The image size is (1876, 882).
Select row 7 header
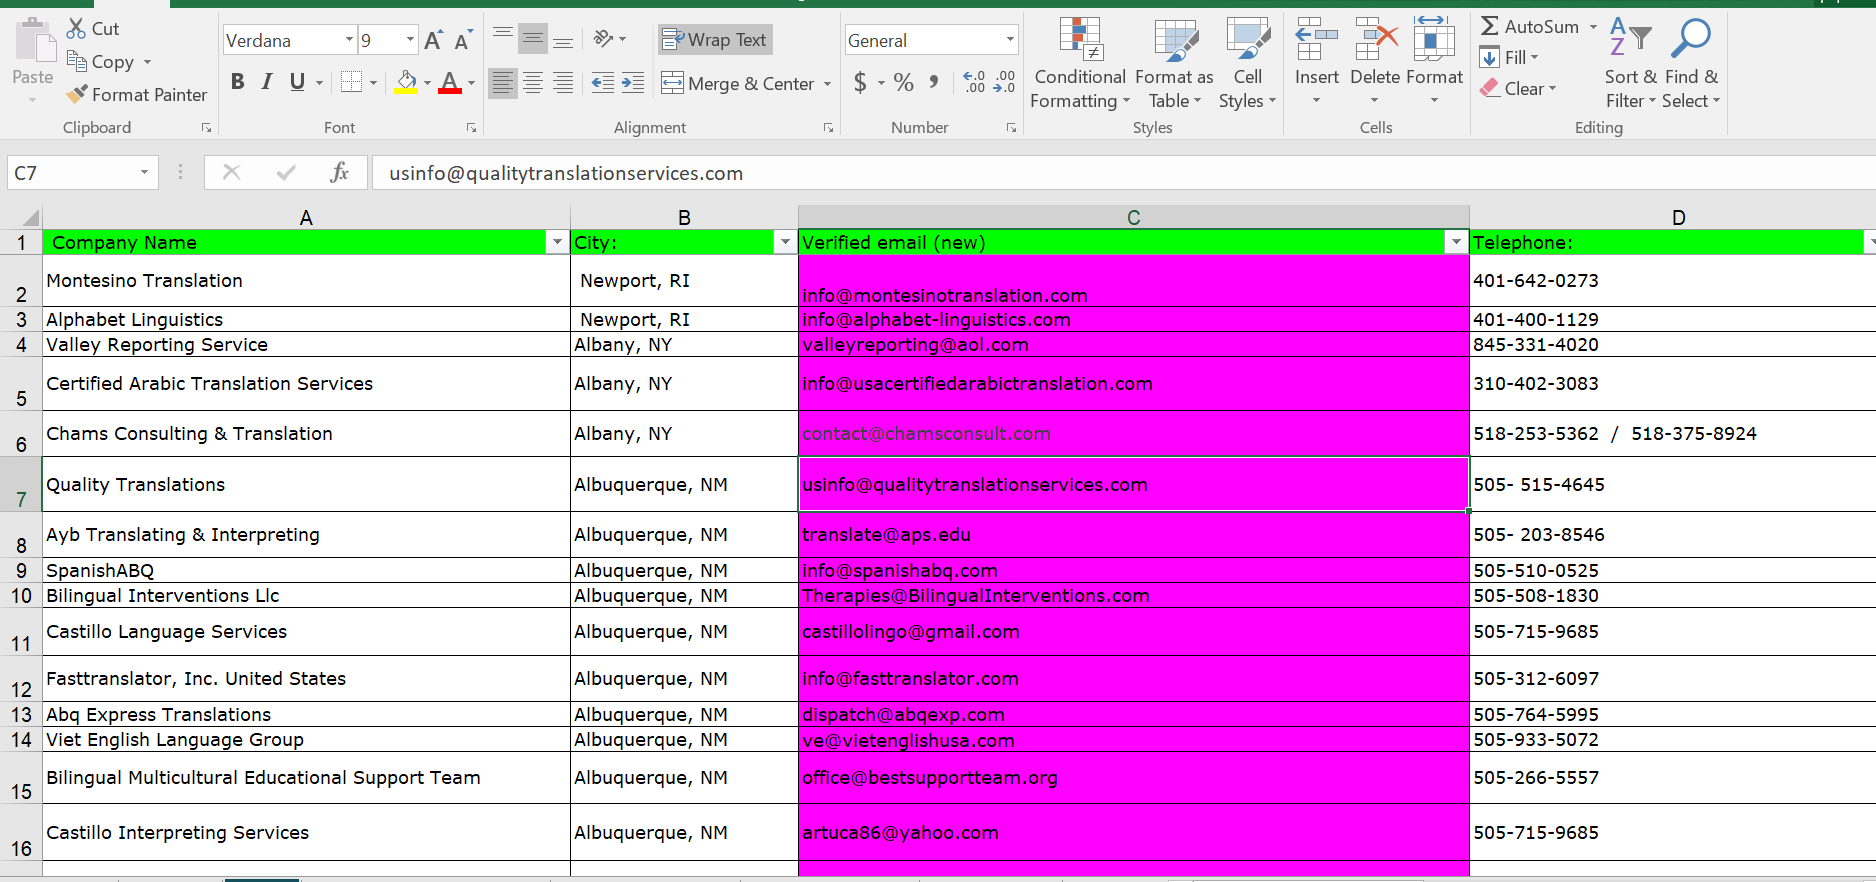point(21,486)
